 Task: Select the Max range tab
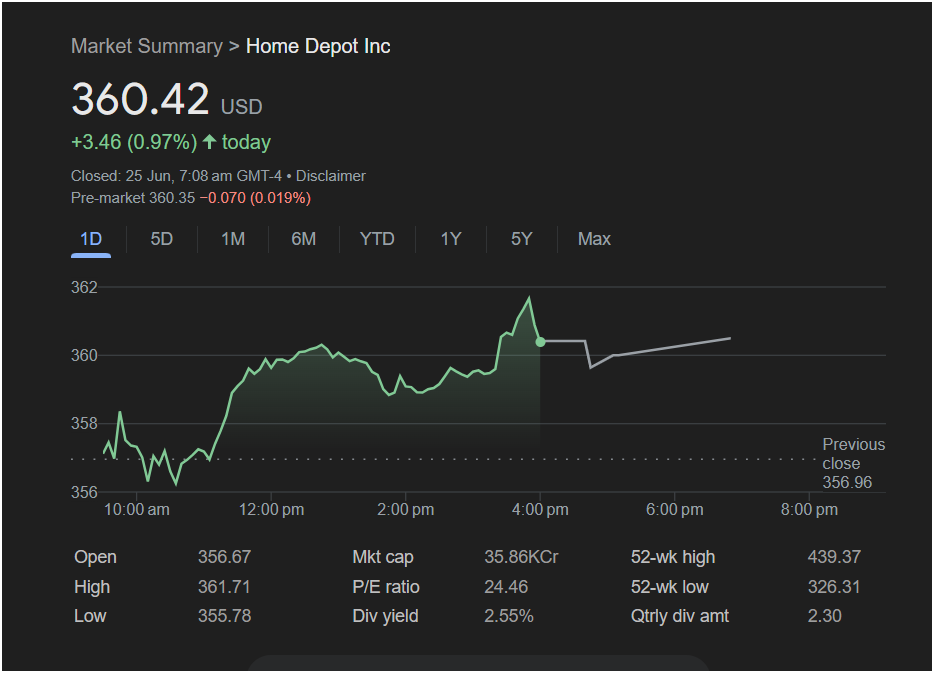[x=594, y=239]
